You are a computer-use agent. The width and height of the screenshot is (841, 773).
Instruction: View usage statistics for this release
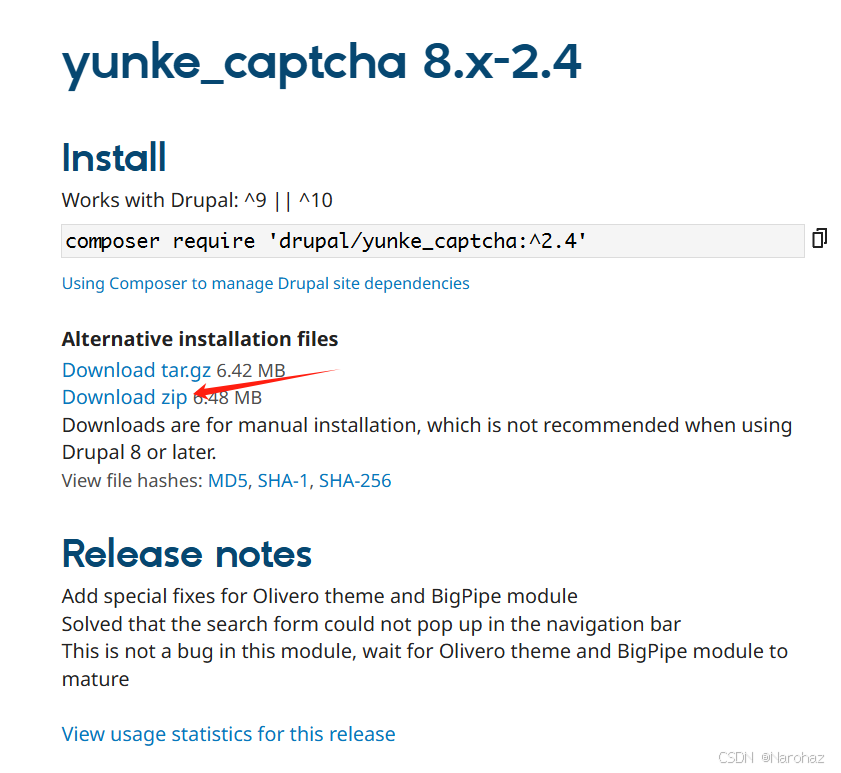click(228, 734)
